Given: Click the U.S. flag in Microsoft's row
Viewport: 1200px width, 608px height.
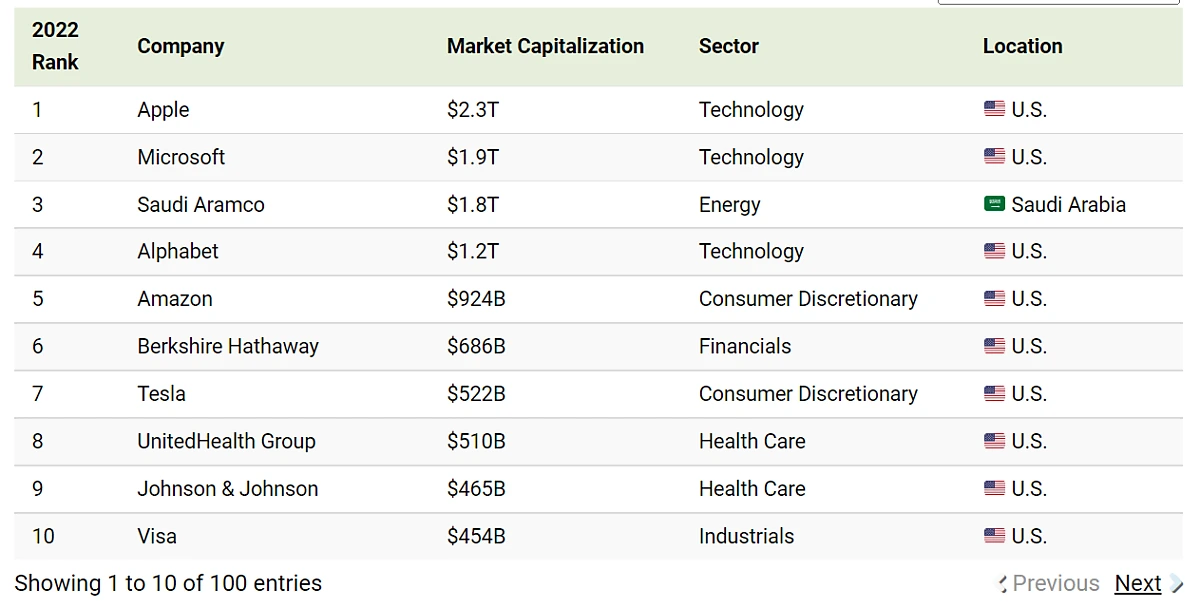Looking at the screenshot, I should 994,157.
